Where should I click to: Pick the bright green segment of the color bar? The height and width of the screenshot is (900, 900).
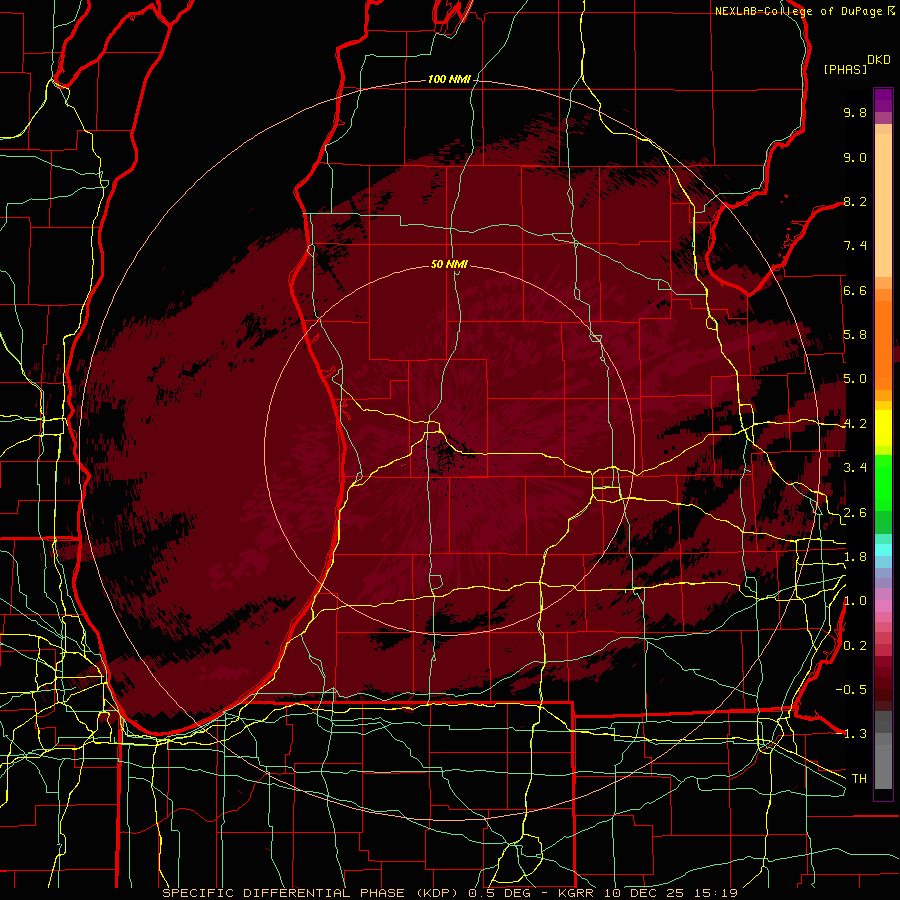883,482
